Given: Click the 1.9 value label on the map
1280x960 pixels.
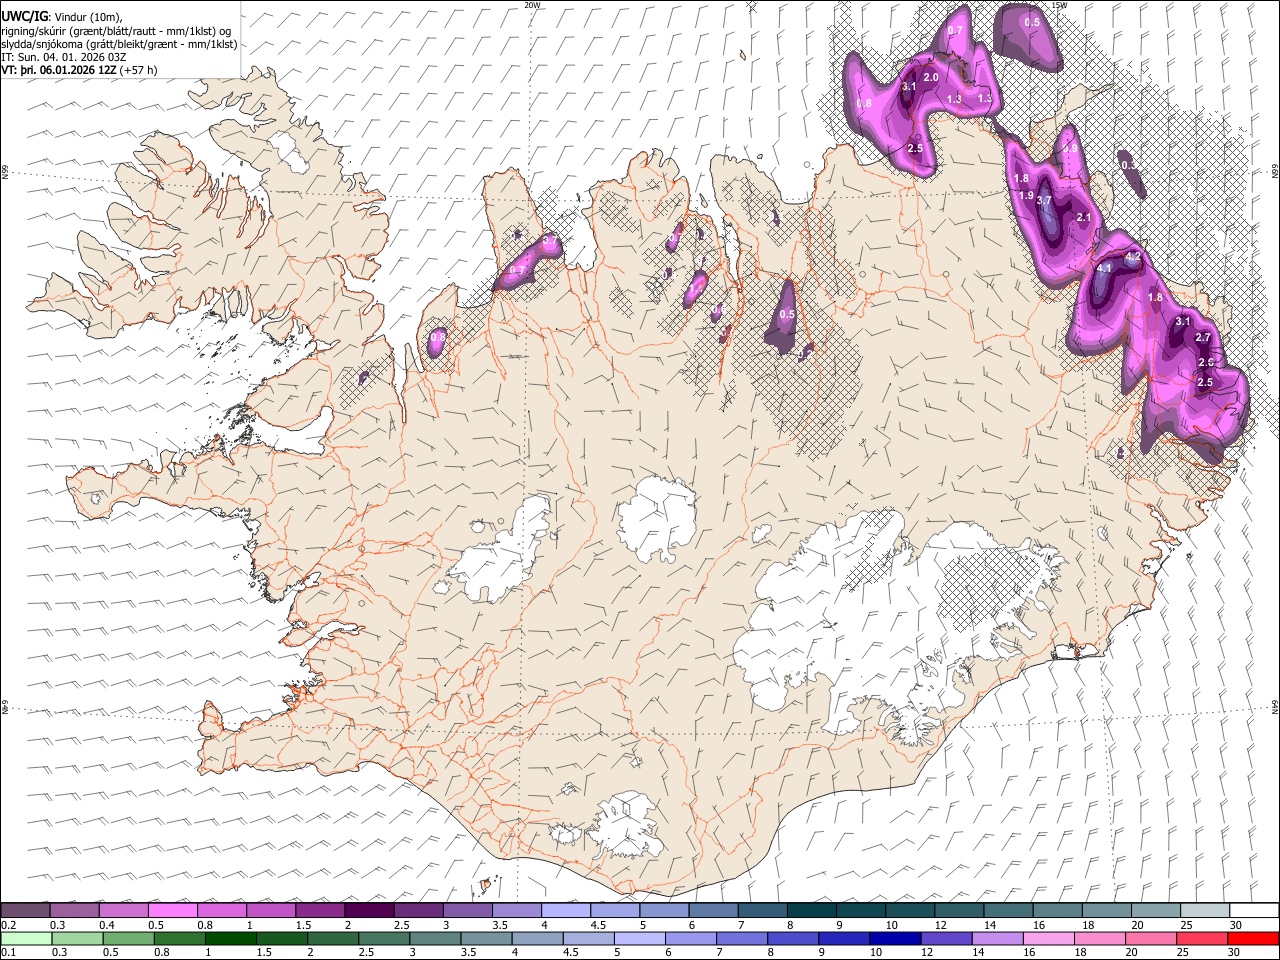Looking at the screenshot, I should [x=1026, y=195].
